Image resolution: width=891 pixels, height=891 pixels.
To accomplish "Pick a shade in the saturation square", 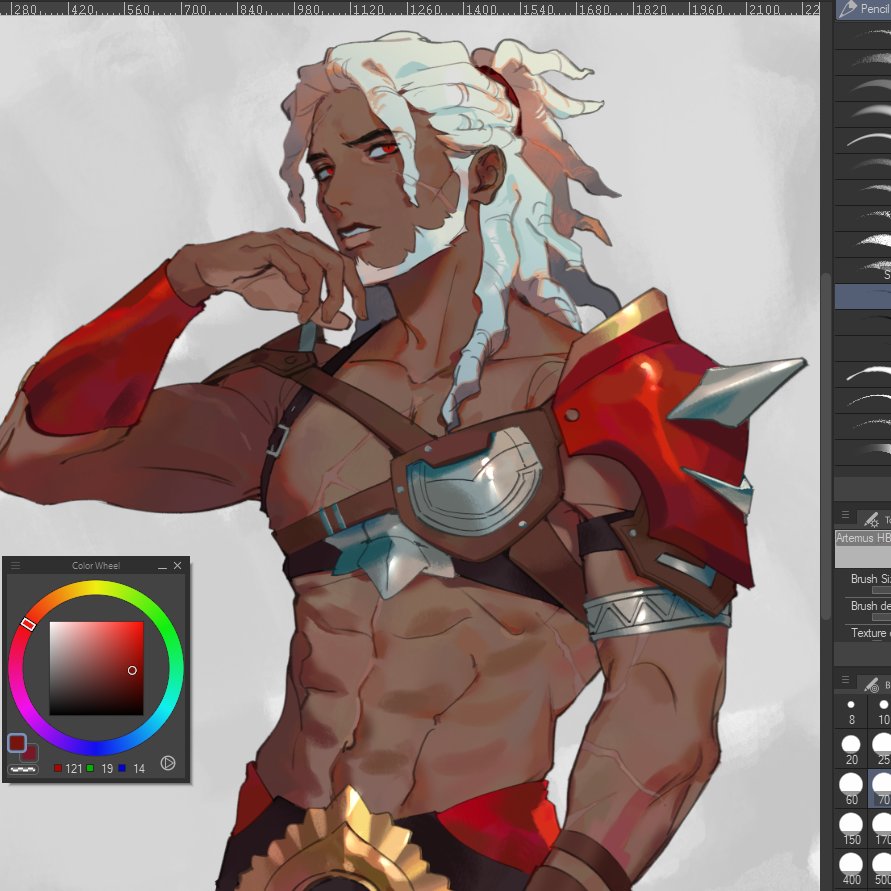I will 96,668.
